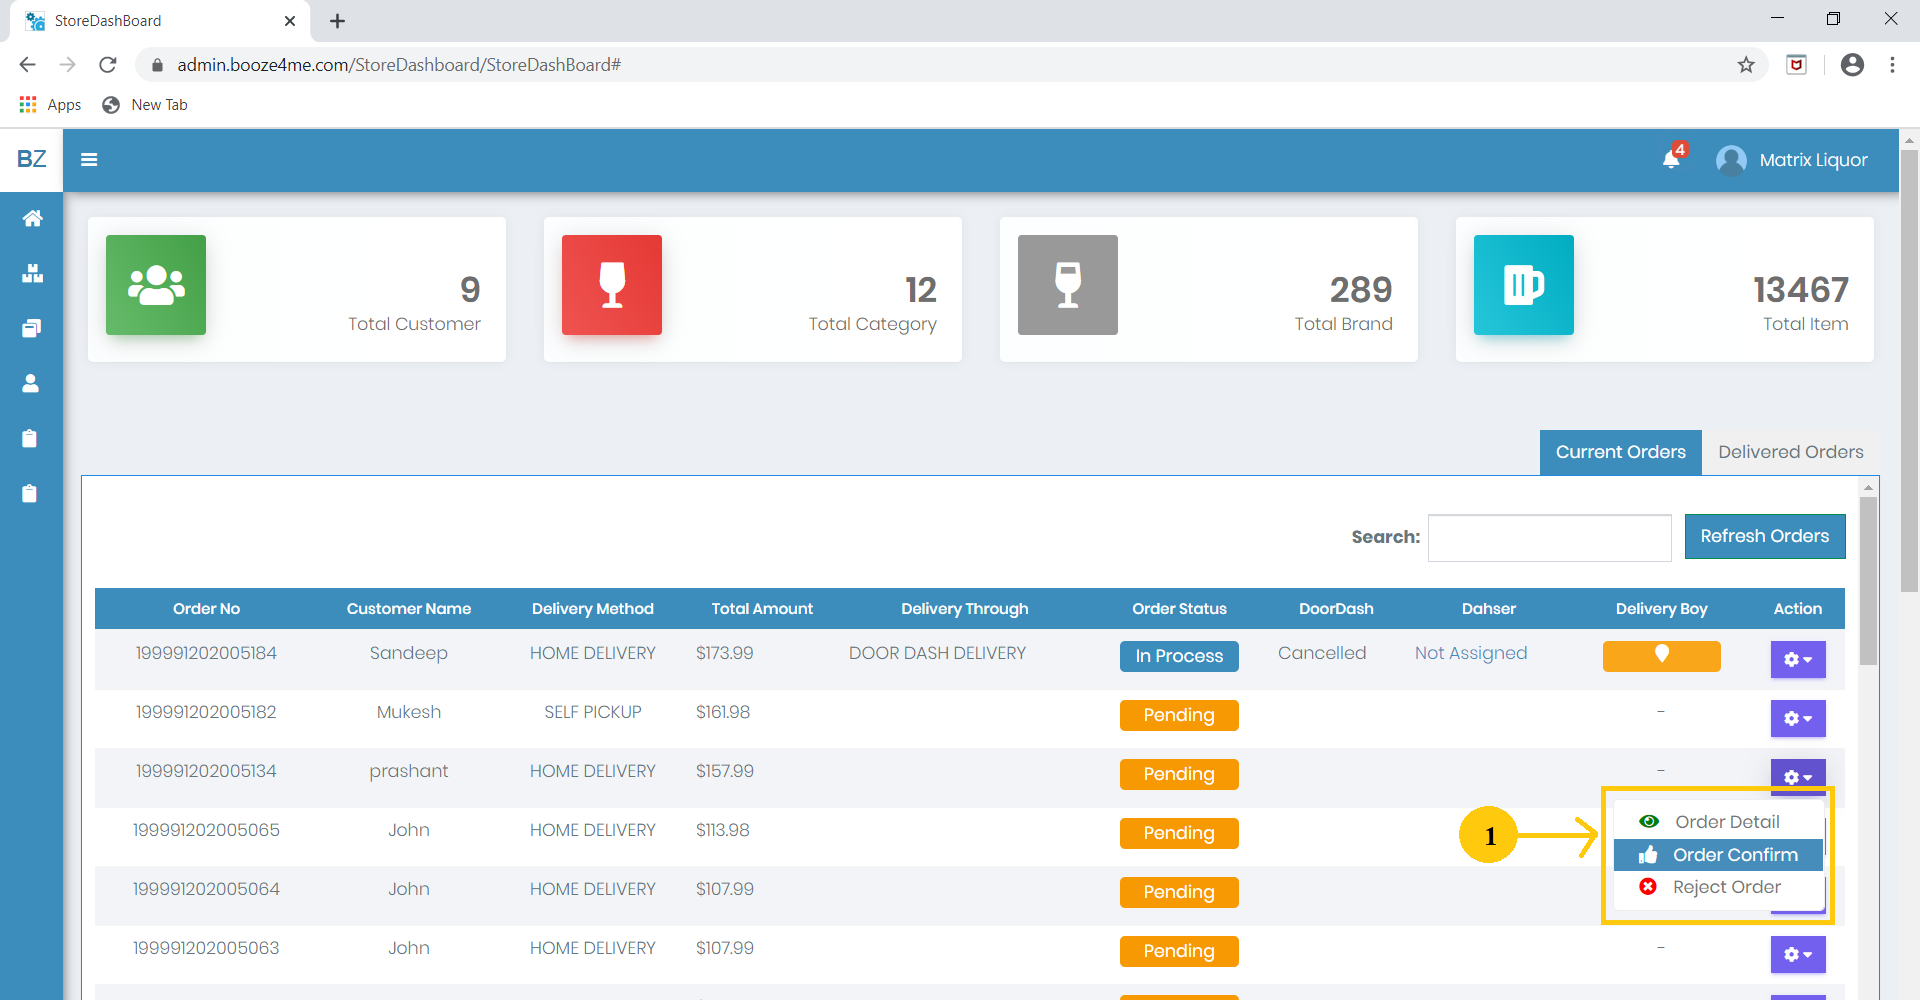
Task: Open the first clipboard sidebar icon
Action: pos(30,438)
